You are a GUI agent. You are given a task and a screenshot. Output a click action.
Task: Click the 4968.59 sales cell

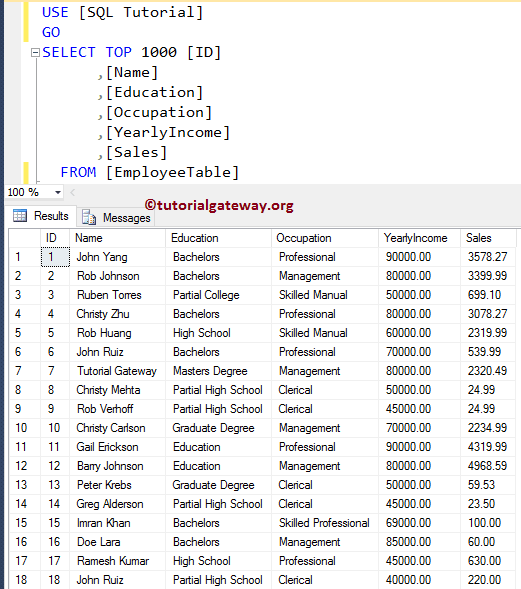[488, 466]
